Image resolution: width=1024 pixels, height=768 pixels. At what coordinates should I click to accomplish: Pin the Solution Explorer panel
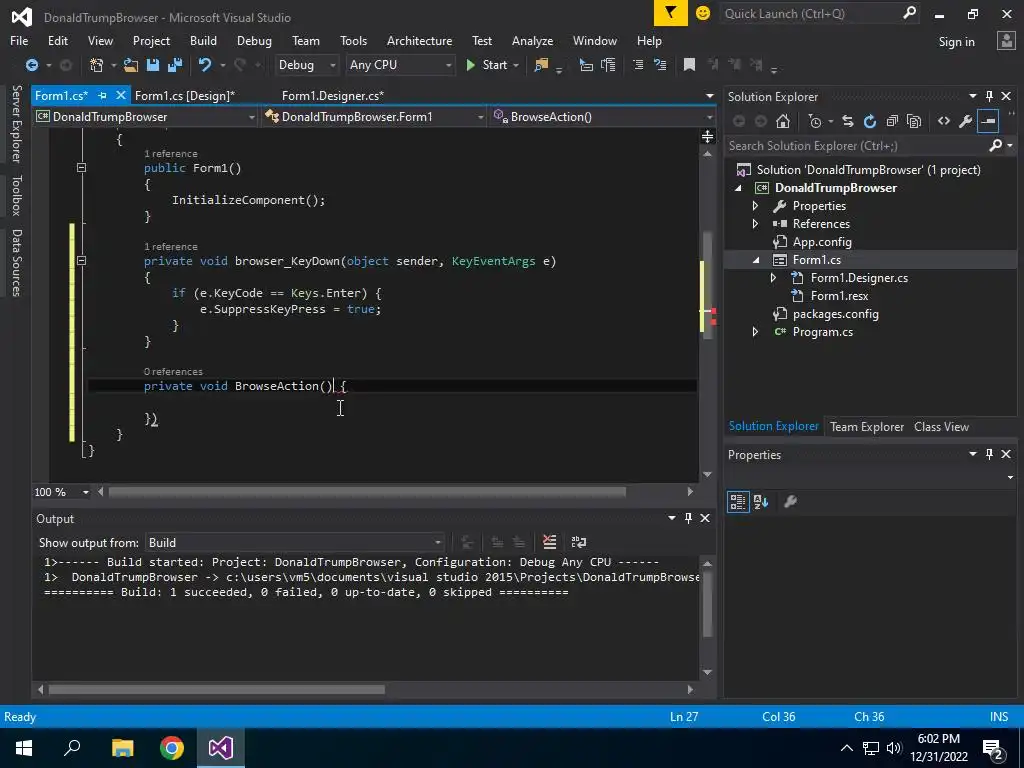(989, 96)
